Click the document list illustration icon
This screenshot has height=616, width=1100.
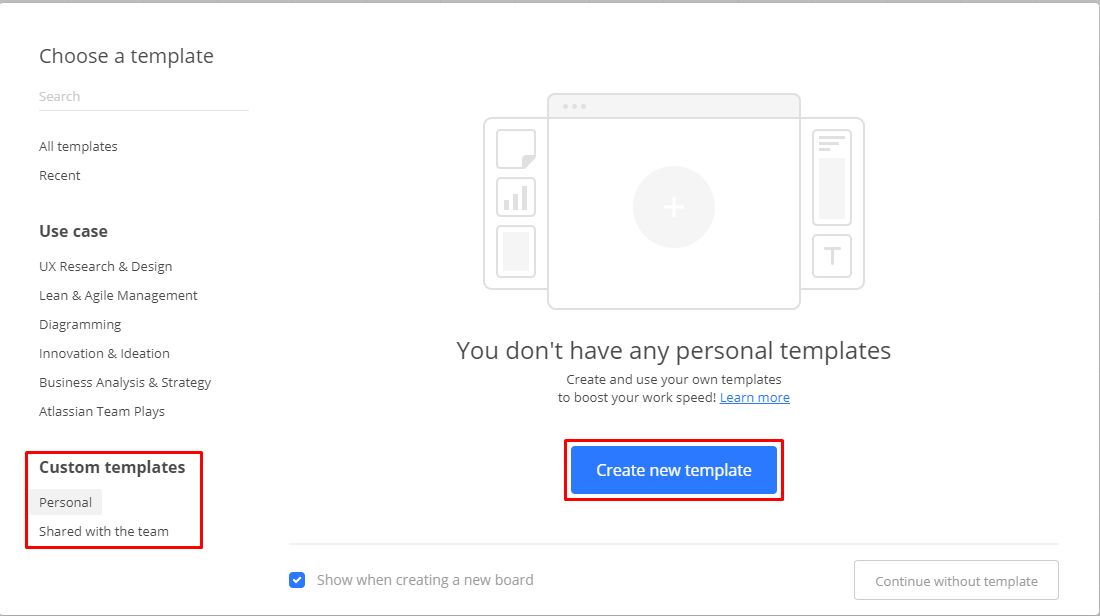tap(831, 177)
